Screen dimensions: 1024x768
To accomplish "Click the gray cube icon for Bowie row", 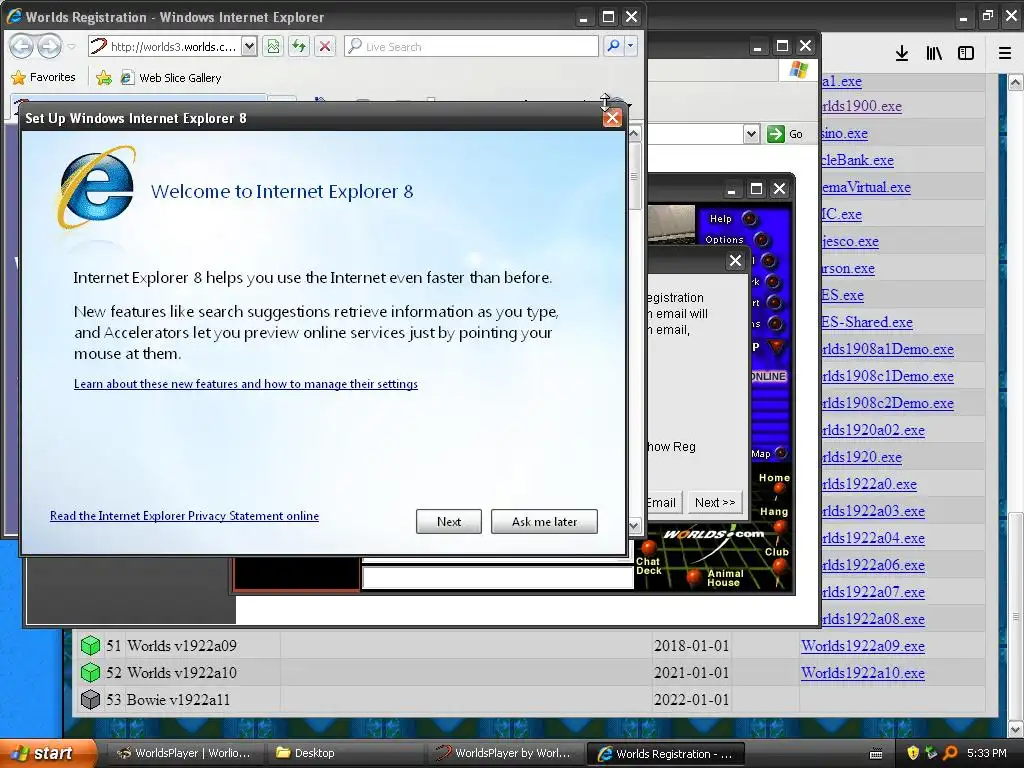I will 90,699.
